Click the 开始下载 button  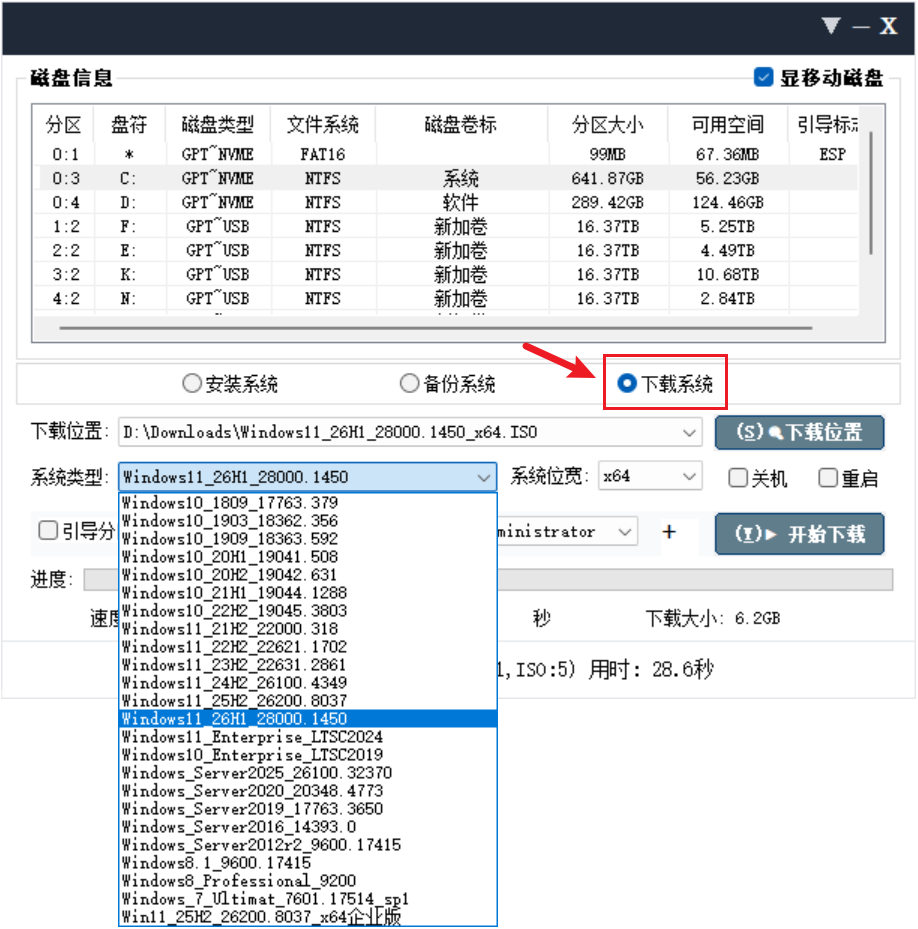[799, 534]
